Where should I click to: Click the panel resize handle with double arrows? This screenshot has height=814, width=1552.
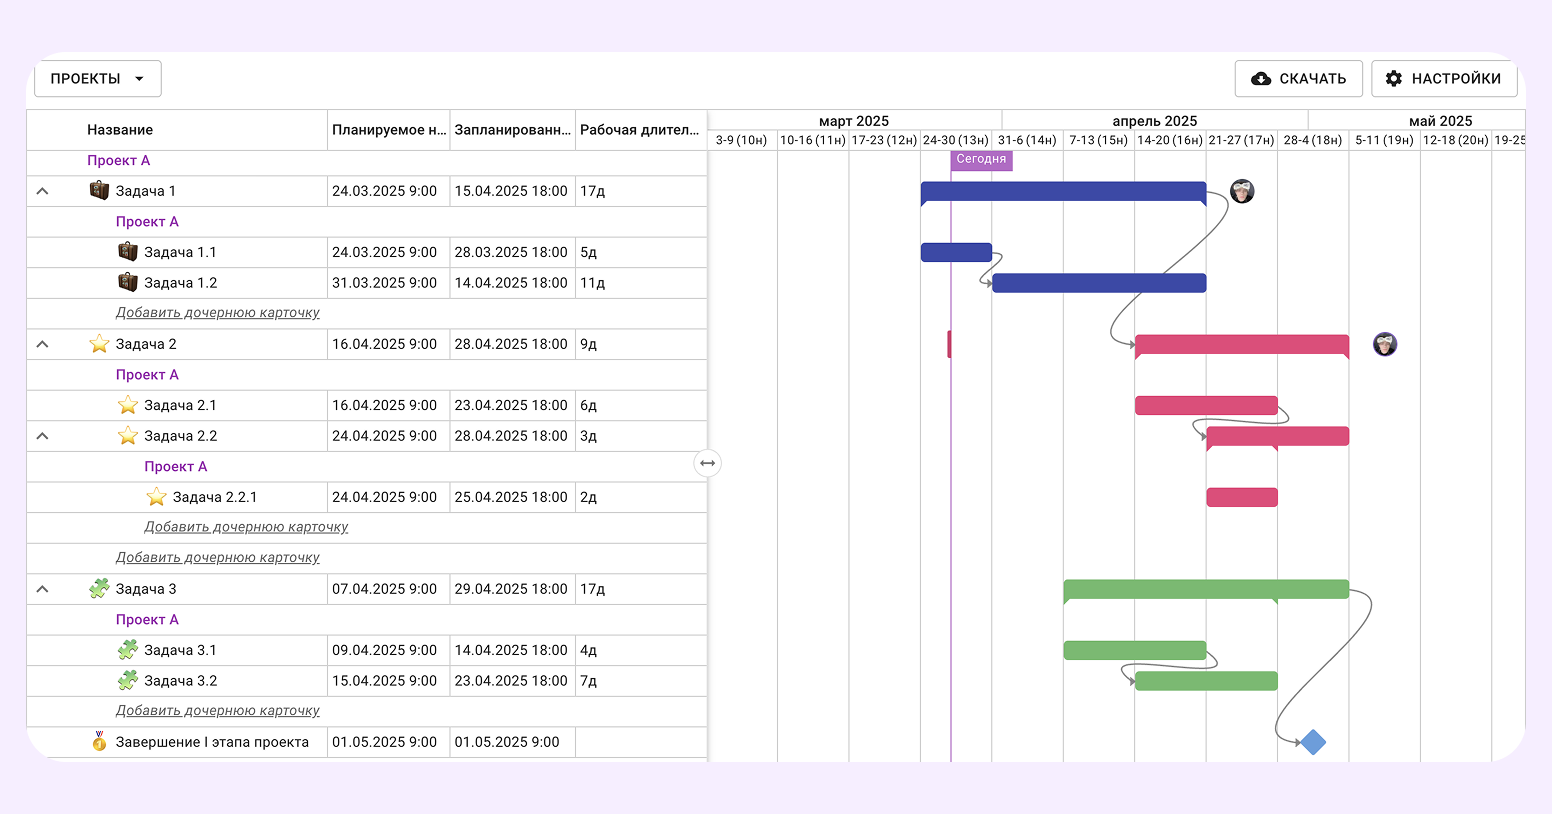pyautogui.click(x=707, y=463)
